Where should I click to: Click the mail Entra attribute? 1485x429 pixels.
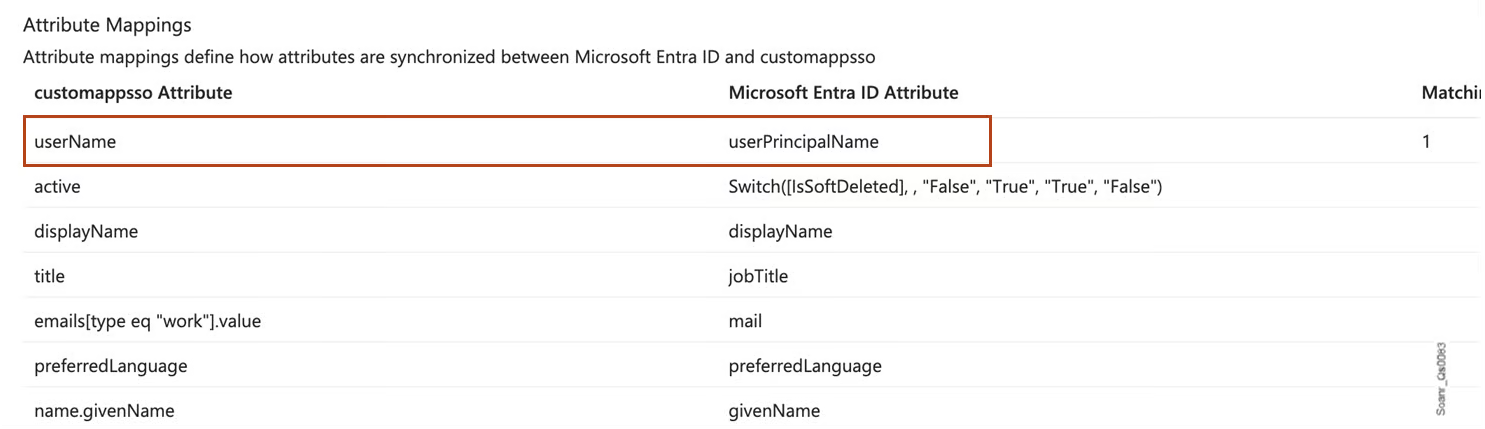coord(745,321)
